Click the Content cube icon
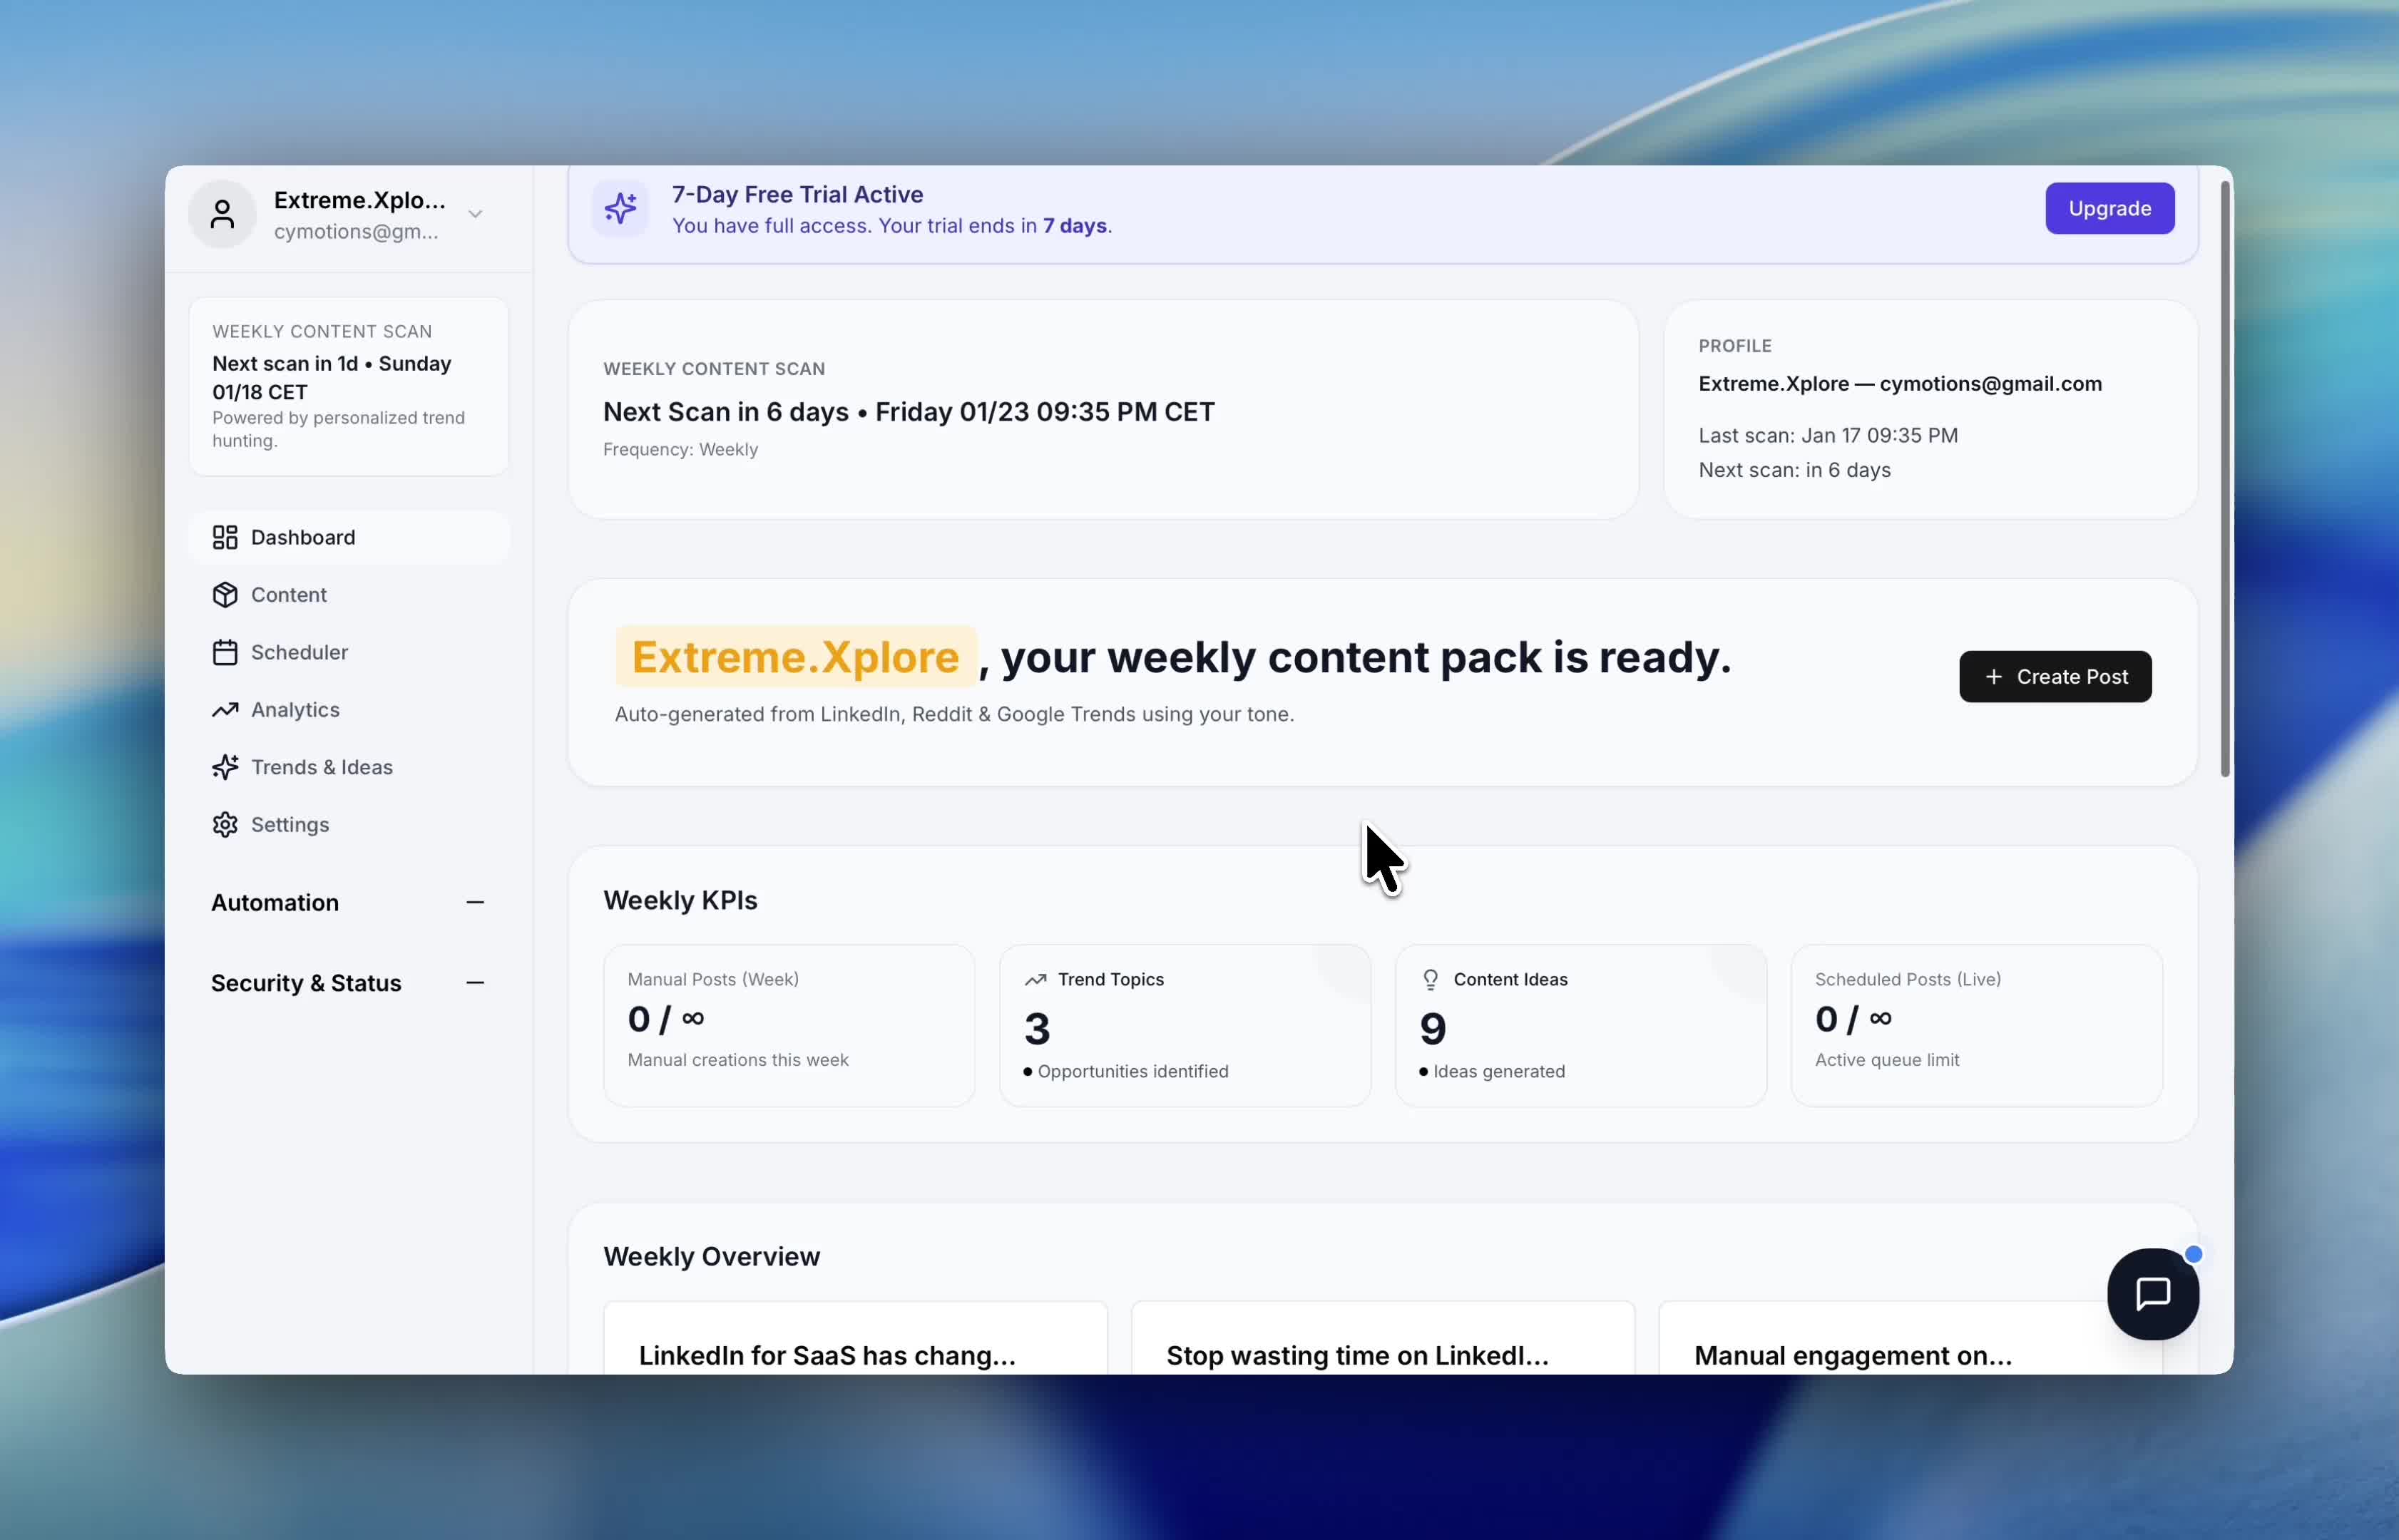The width and height of the screenshot is (2399, 1540). click(225, 595)
